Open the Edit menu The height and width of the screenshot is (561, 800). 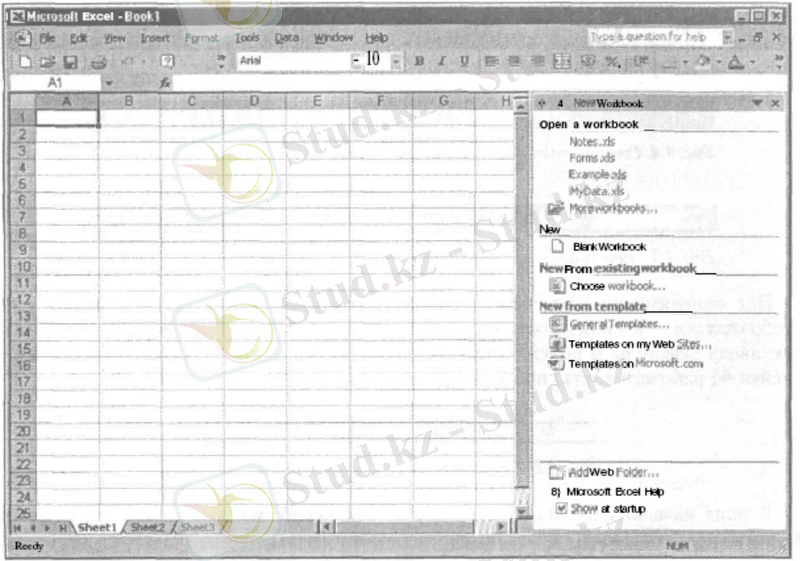[79, 38]
